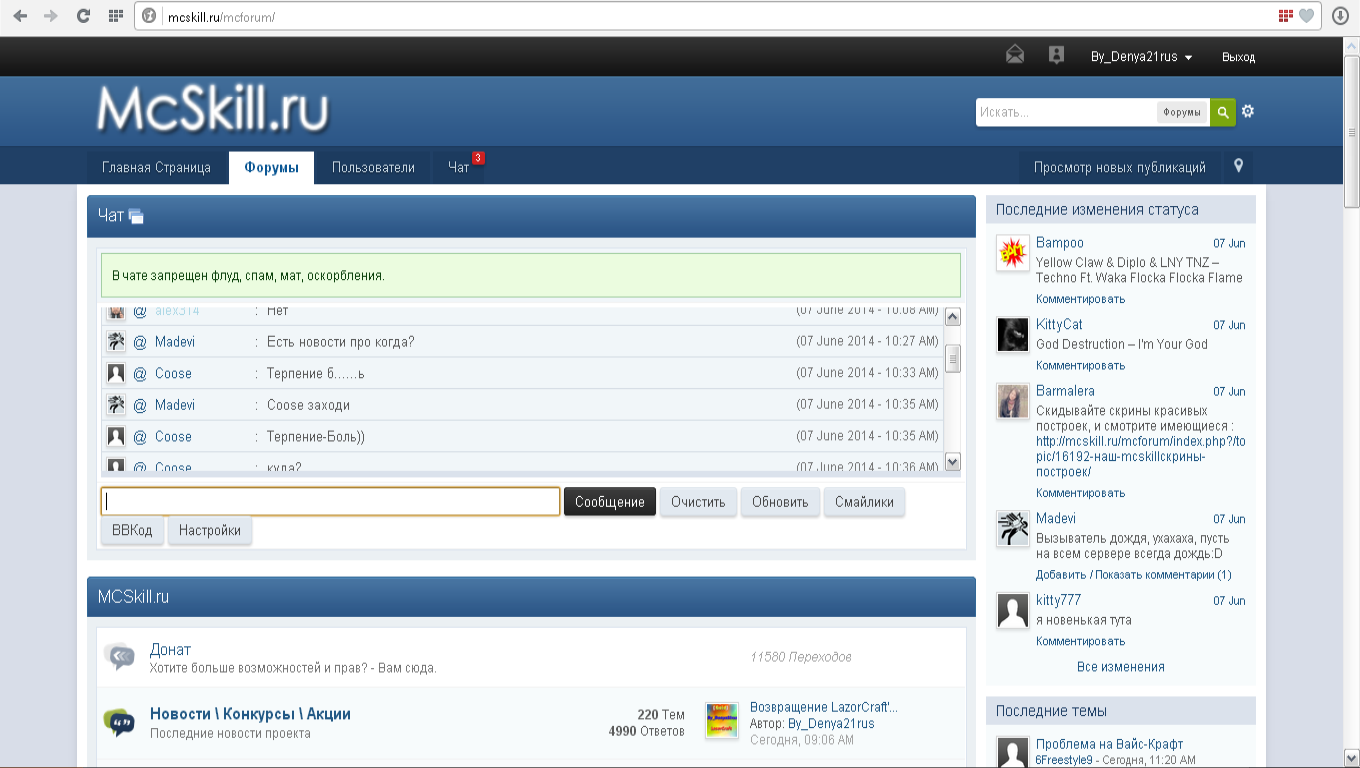1360x768 pixels.
Task: Refresh chat with the Обновить button
Action: click(x=780, y=501)
